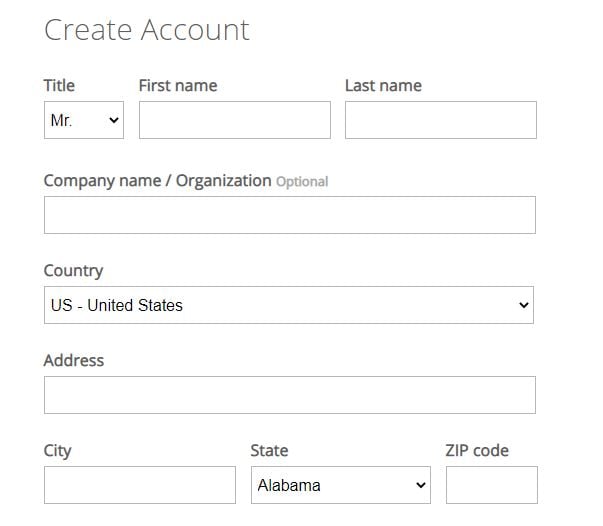Activate the City text box

coord(140,485)
